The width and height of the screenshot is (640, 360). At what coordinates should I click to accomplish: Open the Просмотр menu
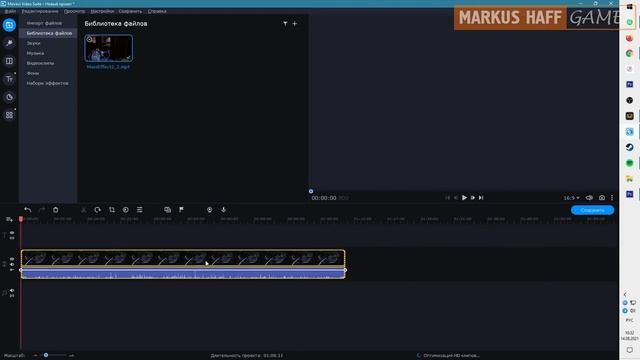75,11
